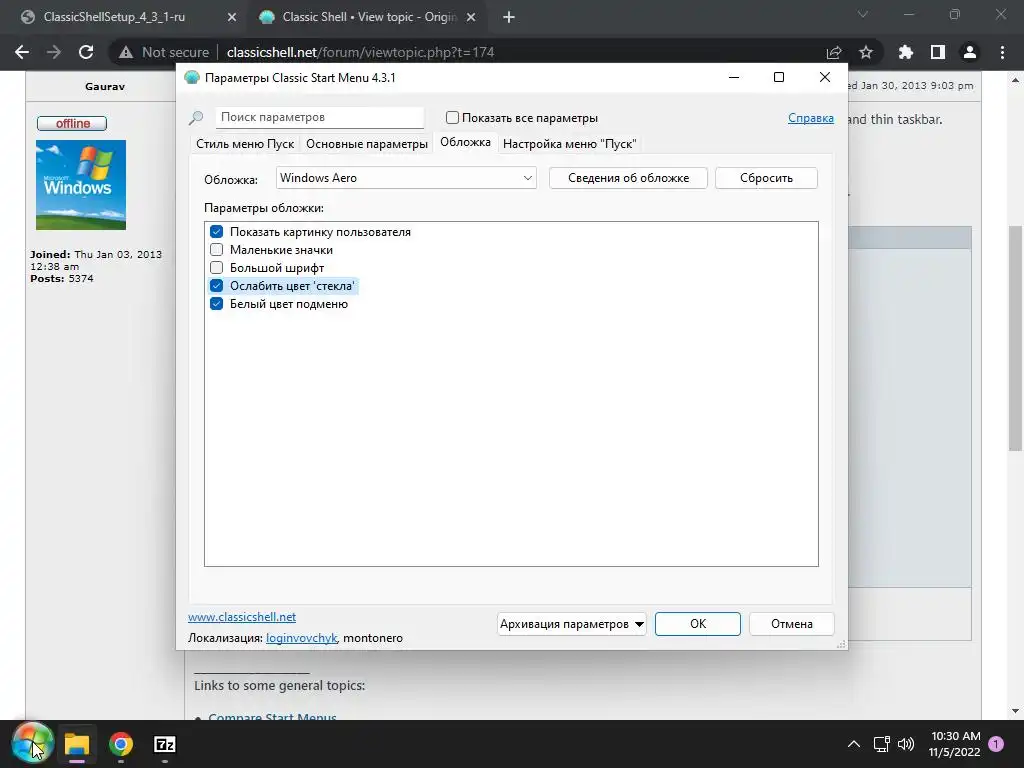Open Chrome profile avatar
The width and height of the screenshot is (1024, 768).
click(x=970, y=52)
